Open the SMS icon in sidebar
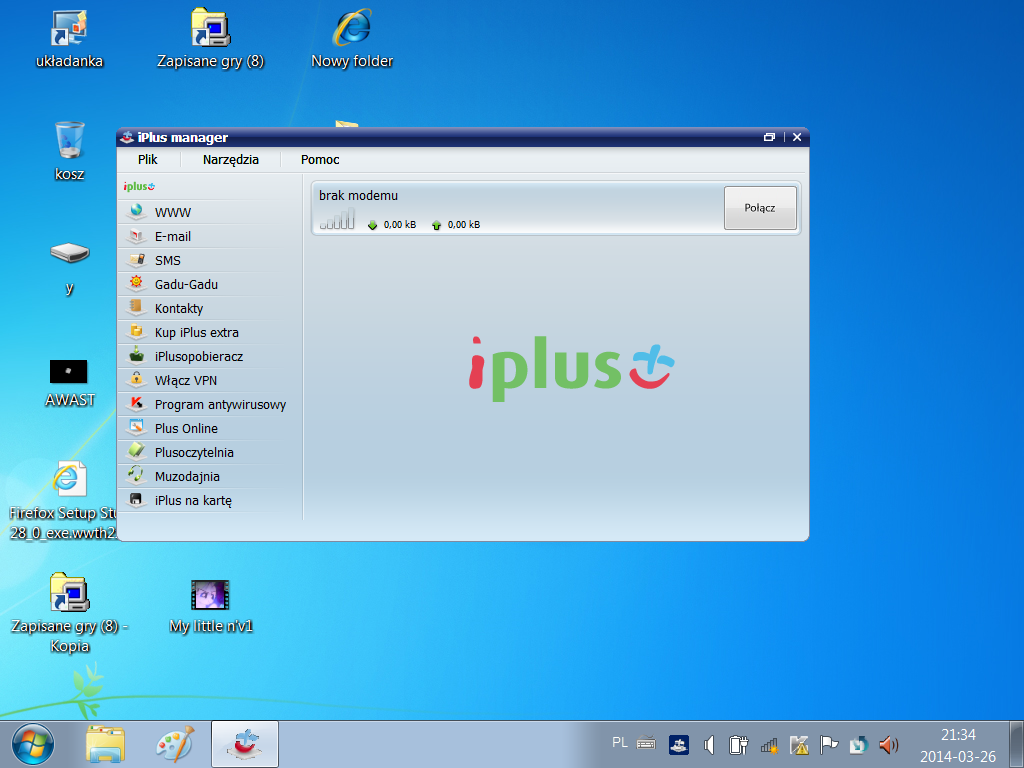Viewport: 1024px width, 768px height. click(136, 260)
